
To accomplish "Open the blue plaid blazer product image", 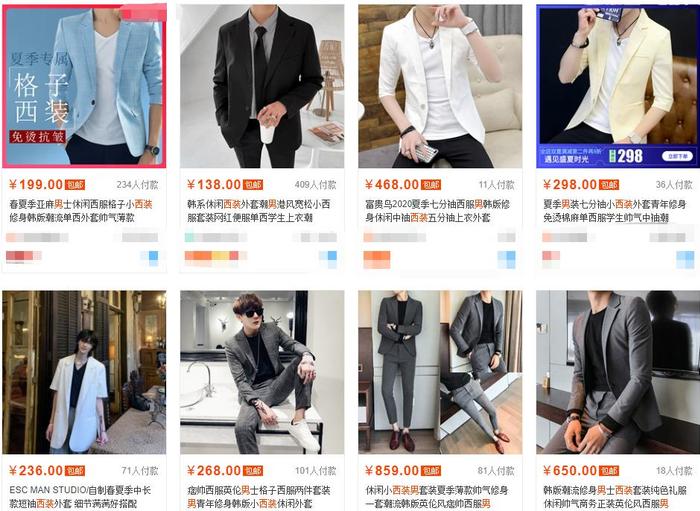I will (84, 86).
